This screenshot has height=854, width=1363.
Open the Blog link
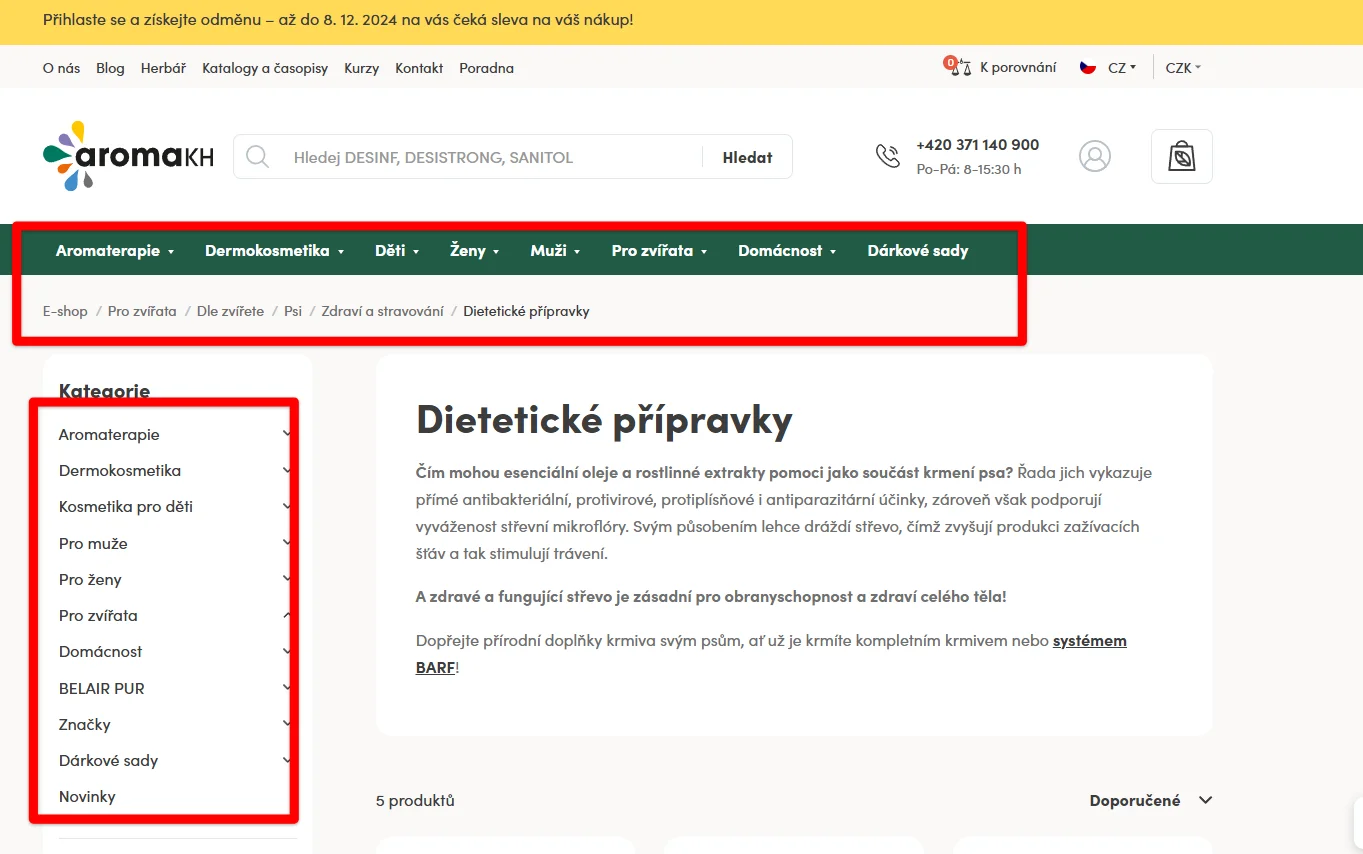pos(110,68)
